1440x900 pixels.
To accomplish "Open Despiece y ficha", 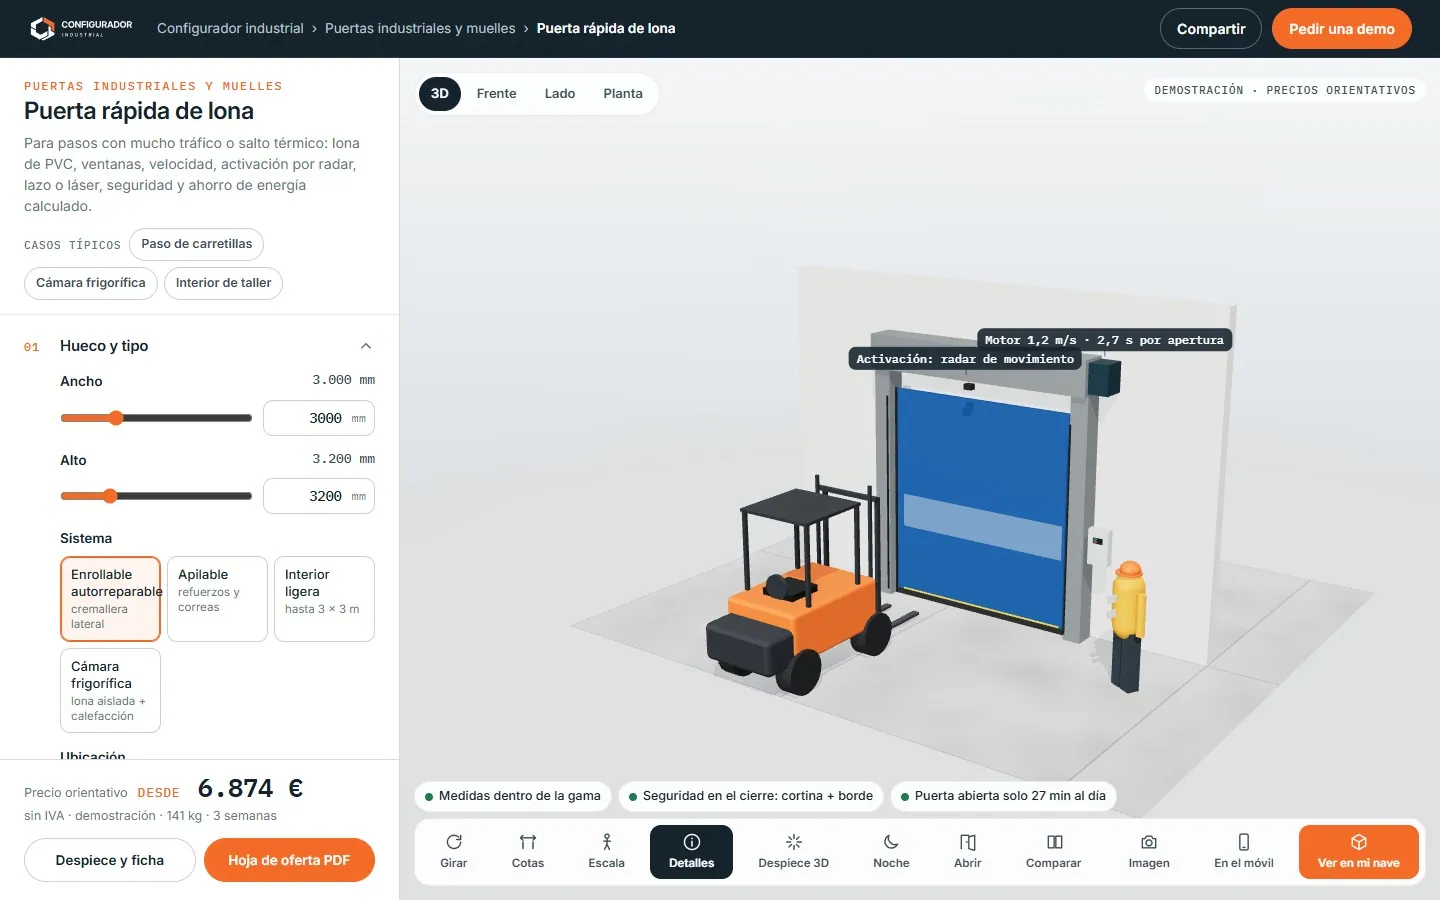I will pyautogui.click(x=110, y=860).
